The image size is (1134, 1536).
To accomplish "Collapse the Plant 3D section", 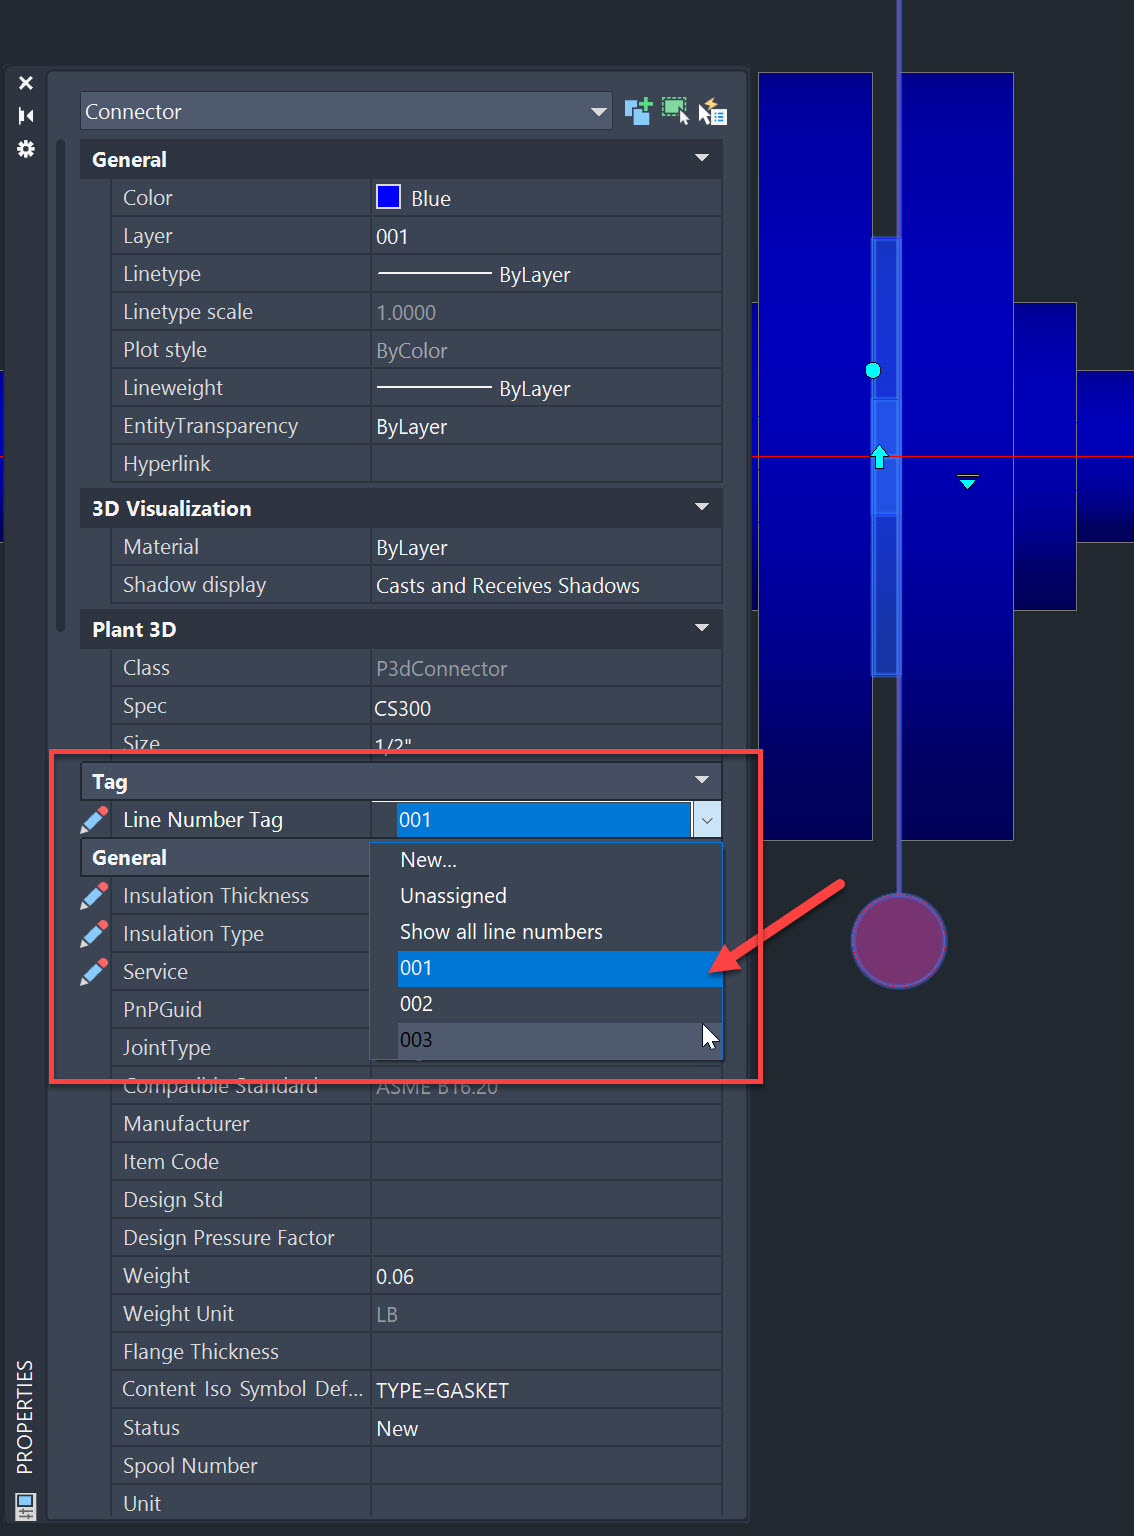I will point(701,629).
